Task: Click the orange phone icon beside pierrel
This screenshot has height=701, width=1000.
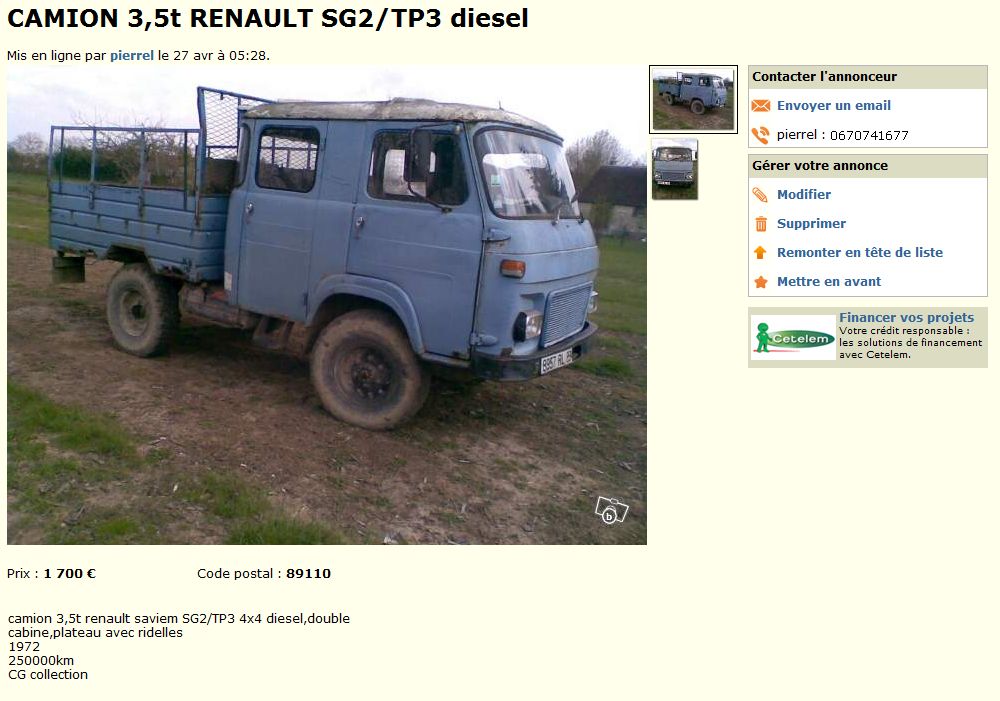Action: [760, 135]
